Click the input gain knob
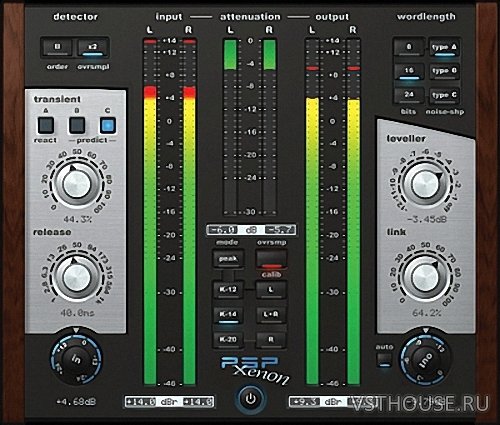Screen dimensions: 500x425 [76, 359]
